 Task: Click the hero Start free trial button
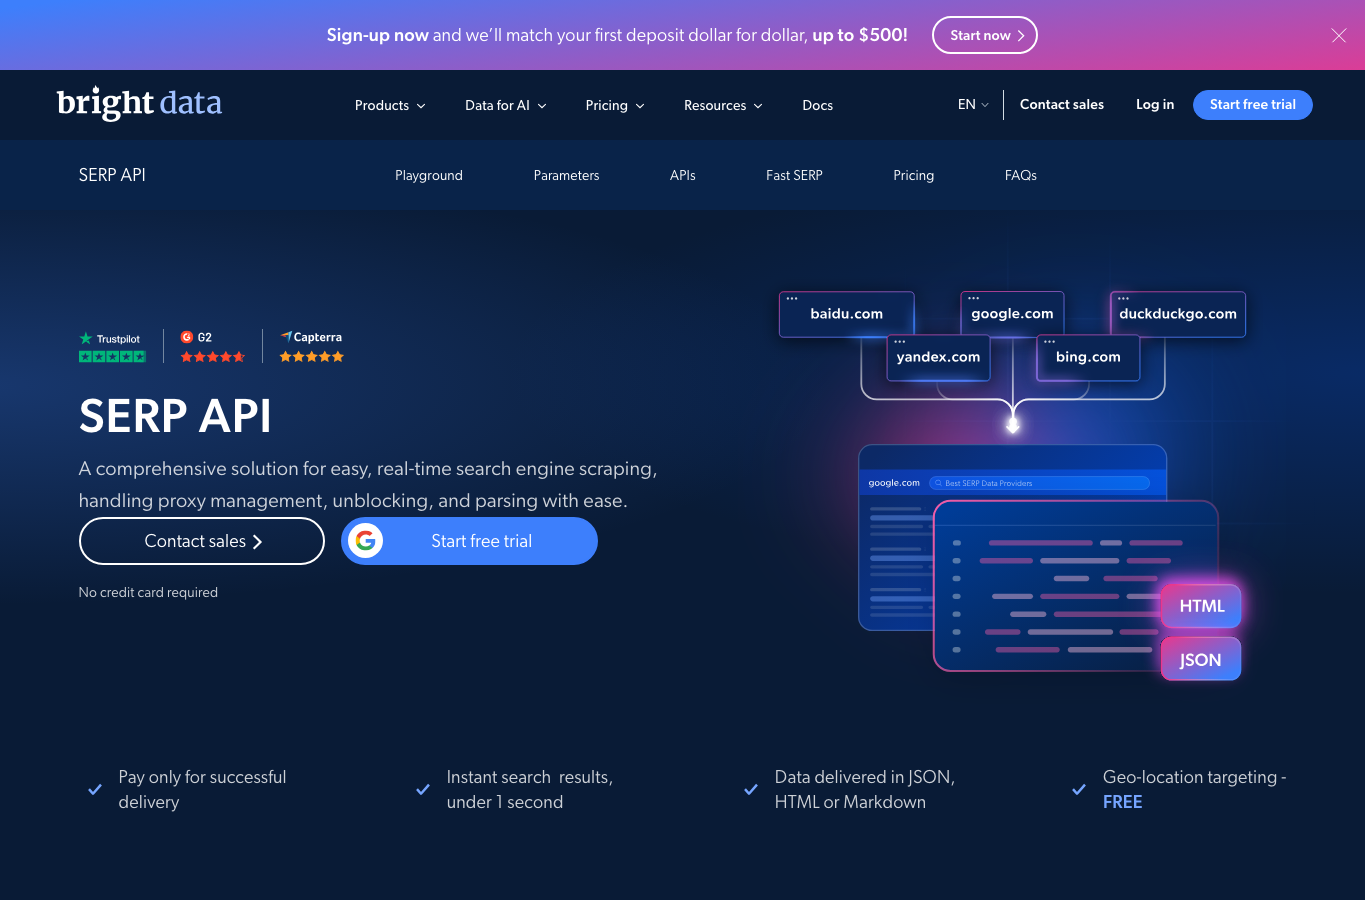pos(470,541)
